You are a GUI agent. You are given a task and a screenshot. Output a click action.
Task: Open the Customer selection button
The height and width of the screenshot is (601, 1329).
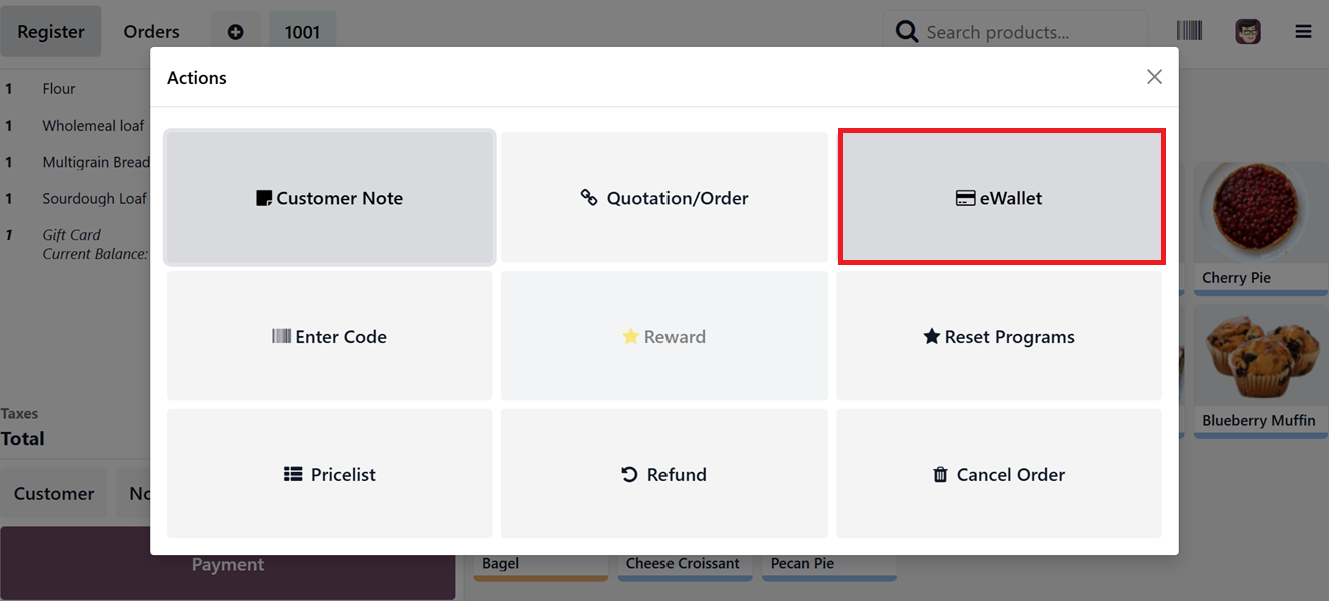click(x=54, y=493)
